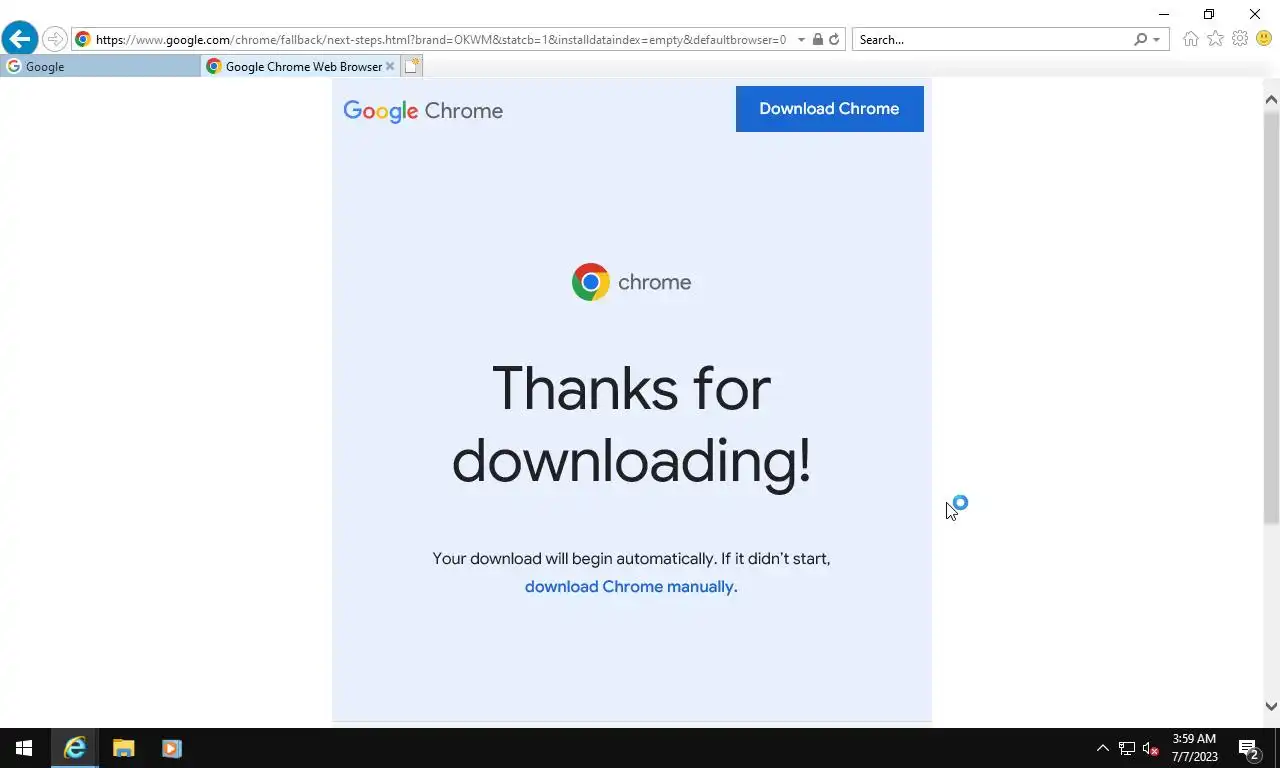Go back with the browser Back arrow

(x=20, y=39)
